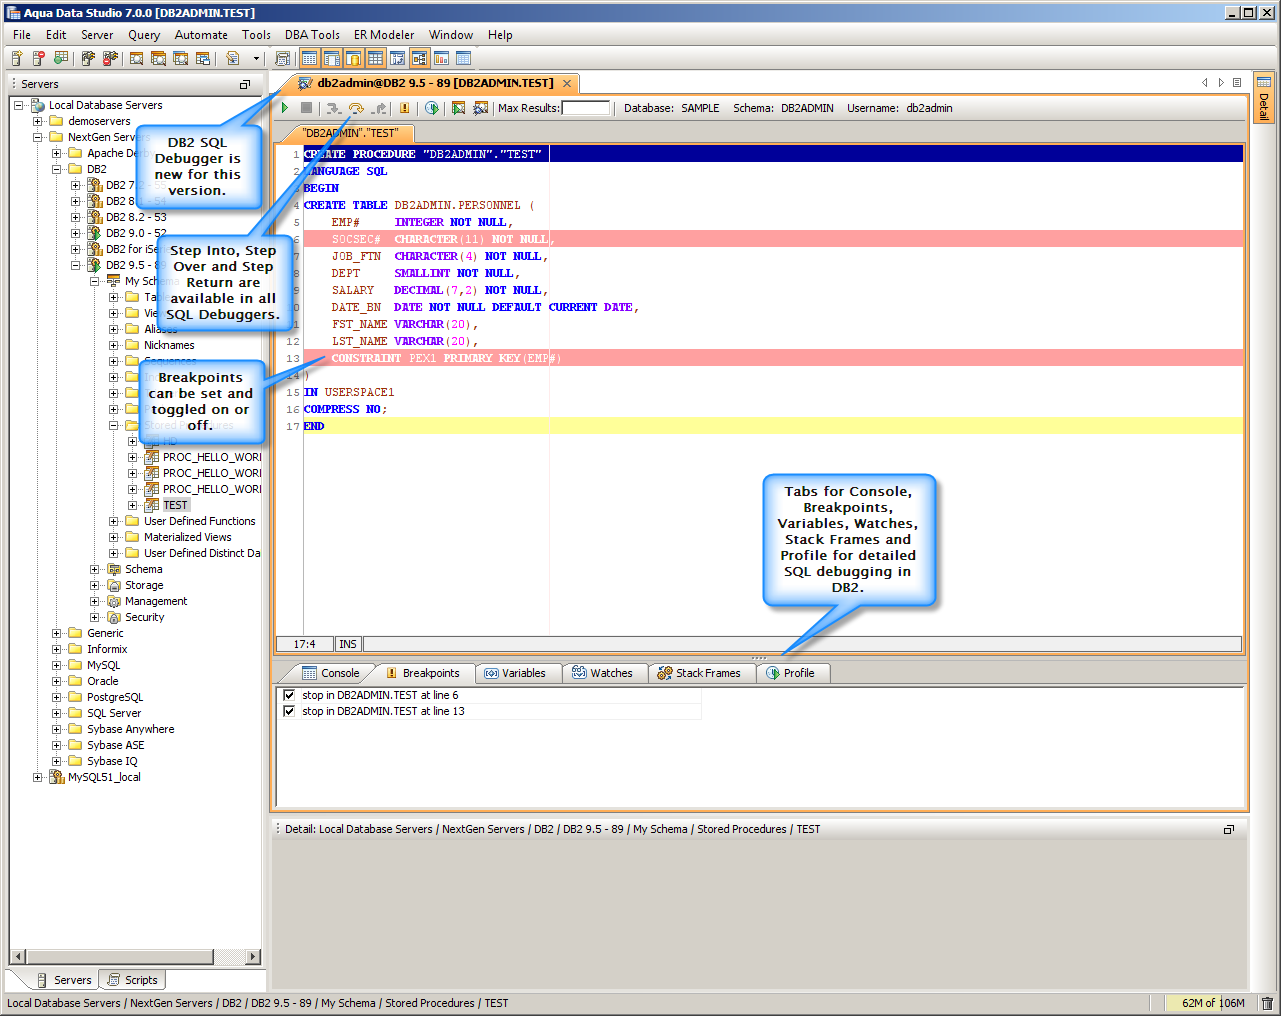Show the editor tab list icon
The image size is (1281, 1016).
click(x=1237, y=83)
